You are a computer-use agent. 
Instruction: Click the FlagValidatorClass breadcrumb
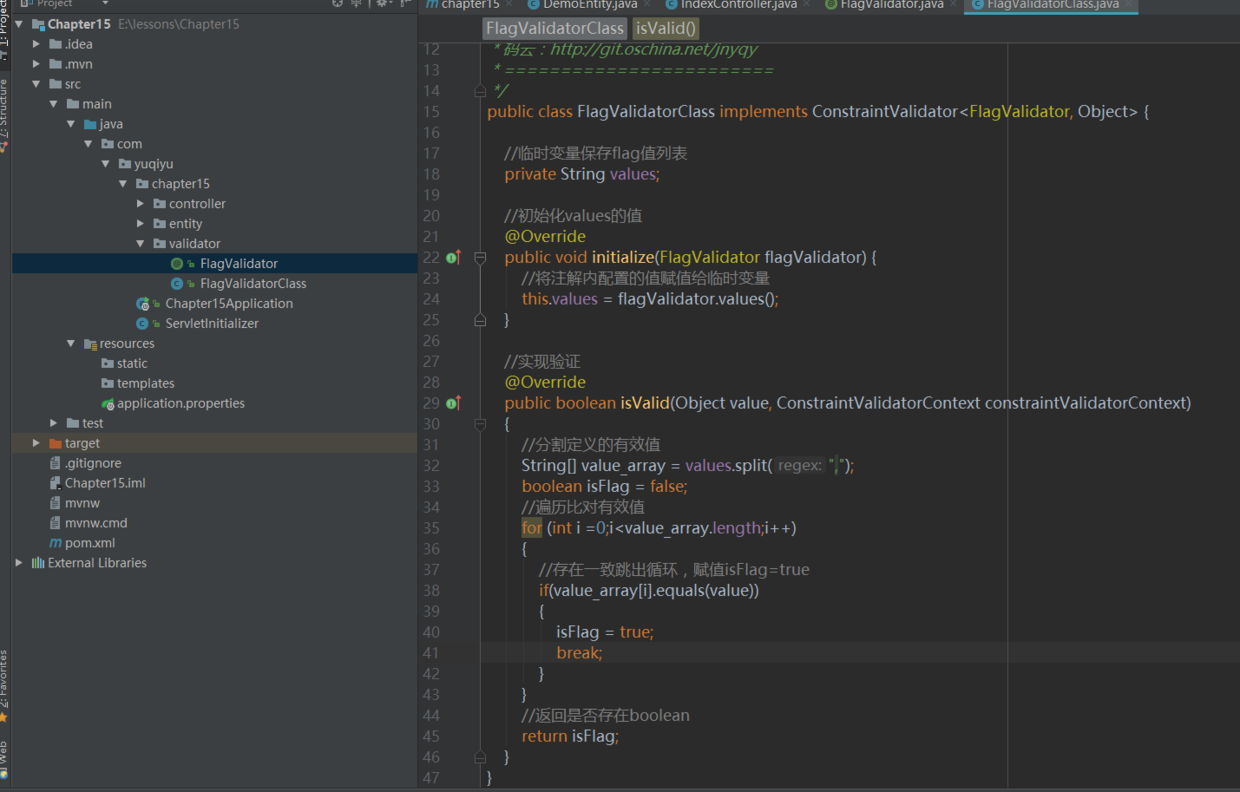coord(554,28)
